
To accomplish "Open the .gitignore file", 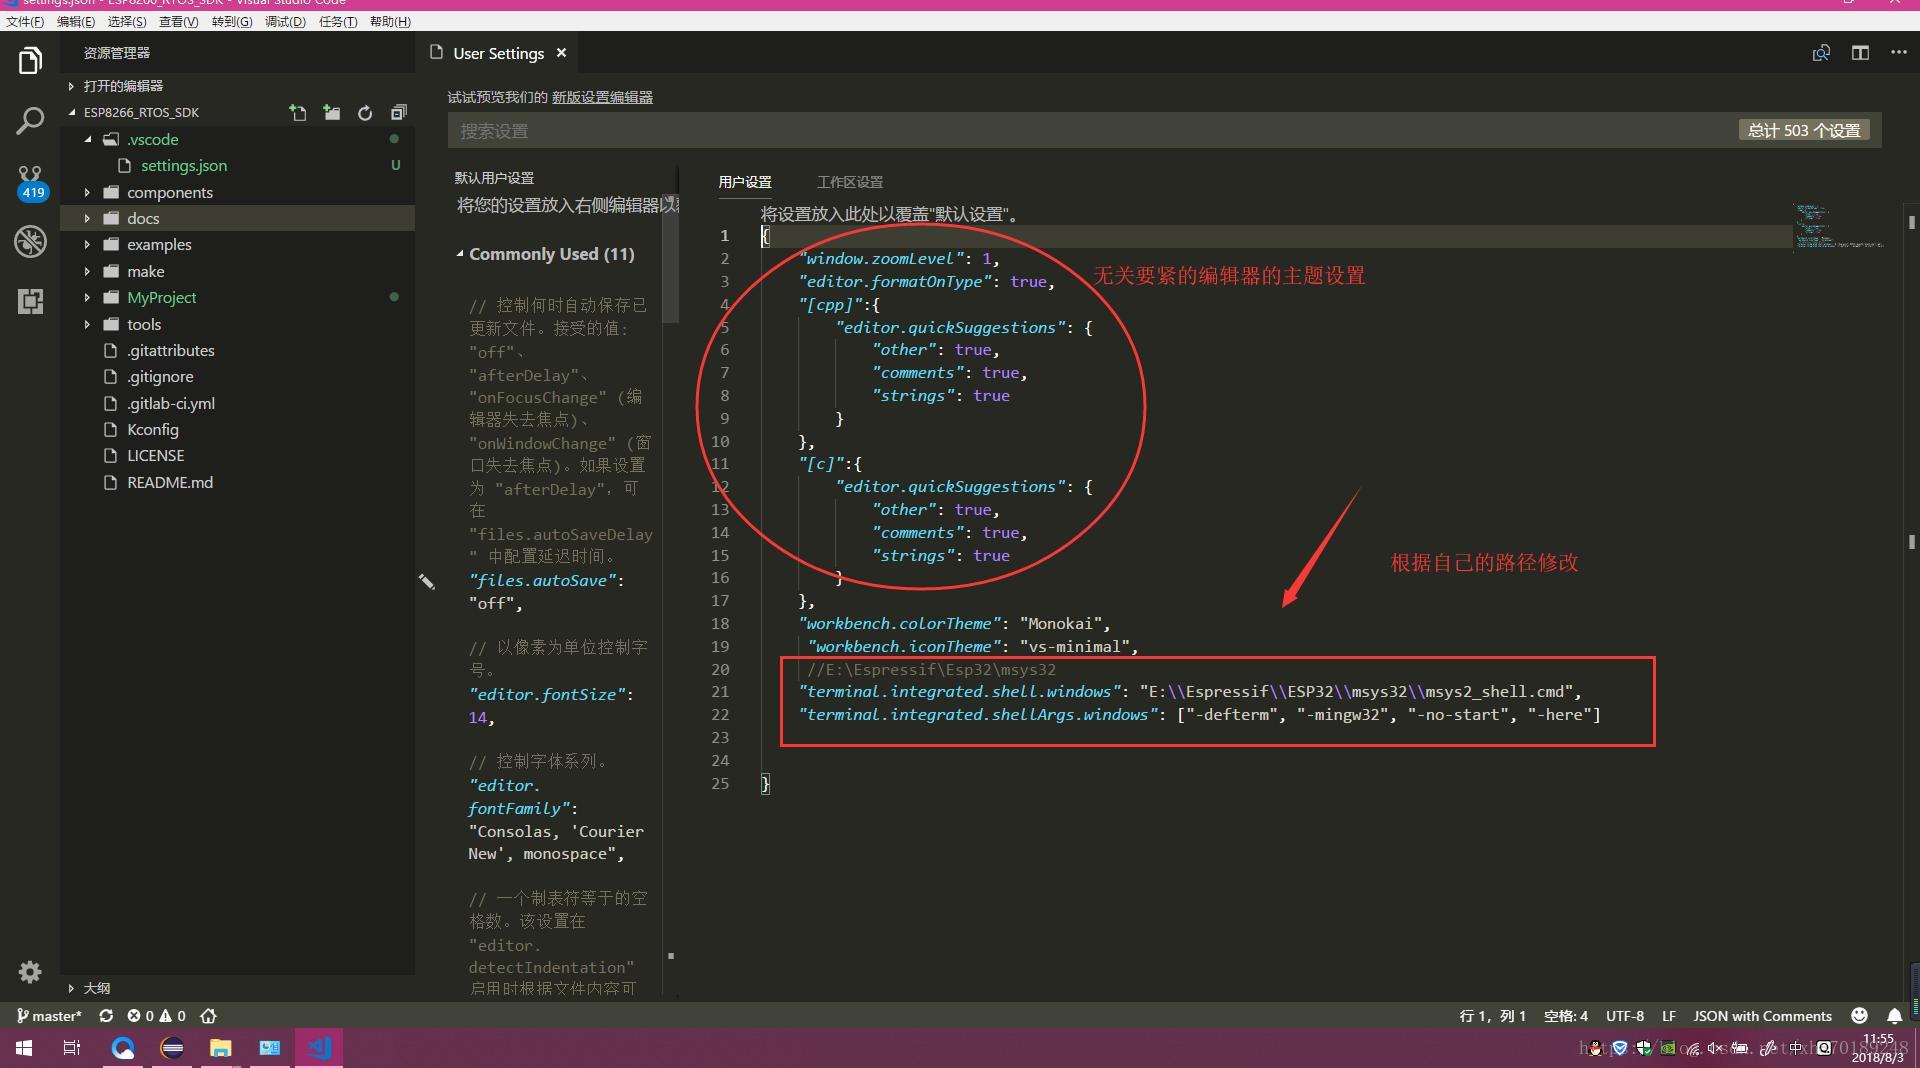I will [160, 376].
